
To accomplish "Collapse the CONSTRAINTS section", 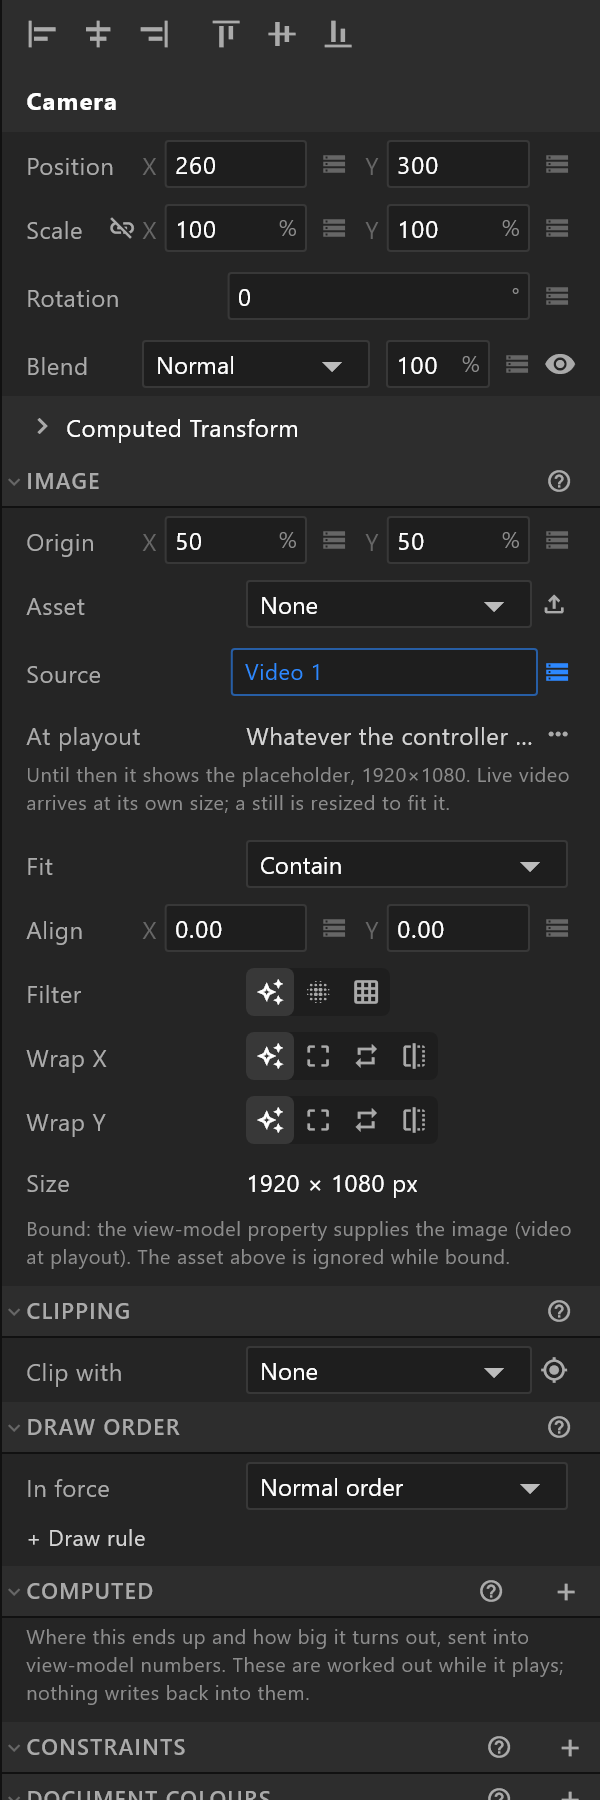I will click(x=14, y=1747).
